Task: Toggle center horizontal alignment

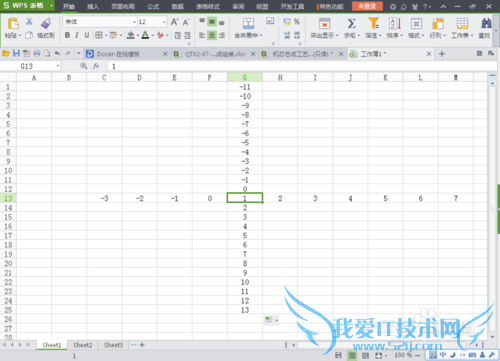Action: [212, 35]
